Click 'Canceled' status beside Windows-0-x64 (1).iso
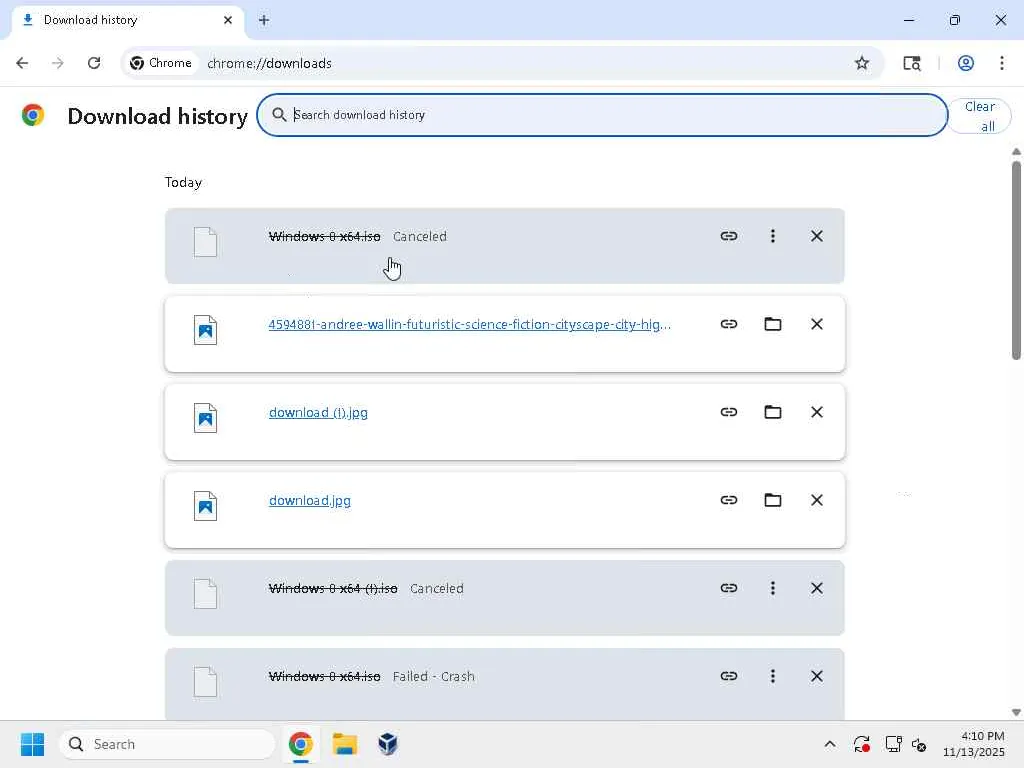Screen dimensions: 1024x768 point(436,588)
